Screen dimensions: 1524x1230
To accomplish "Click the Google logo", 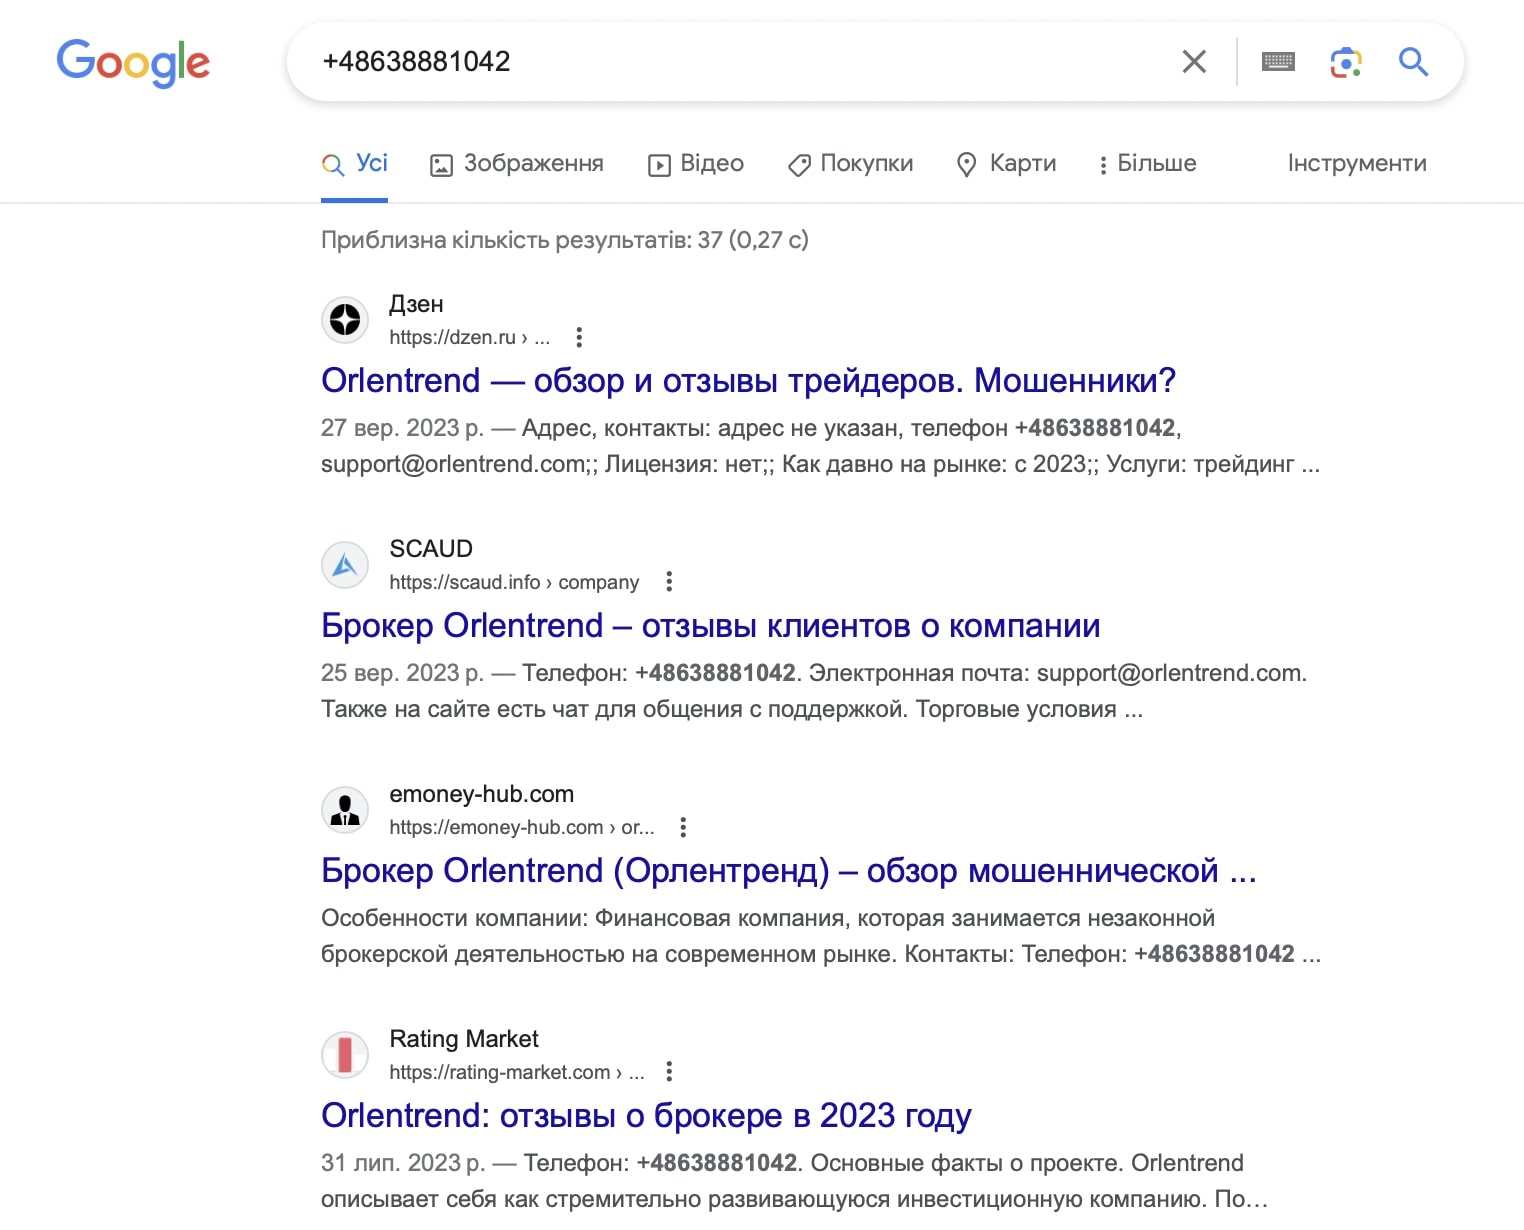I will click(133, 63).
